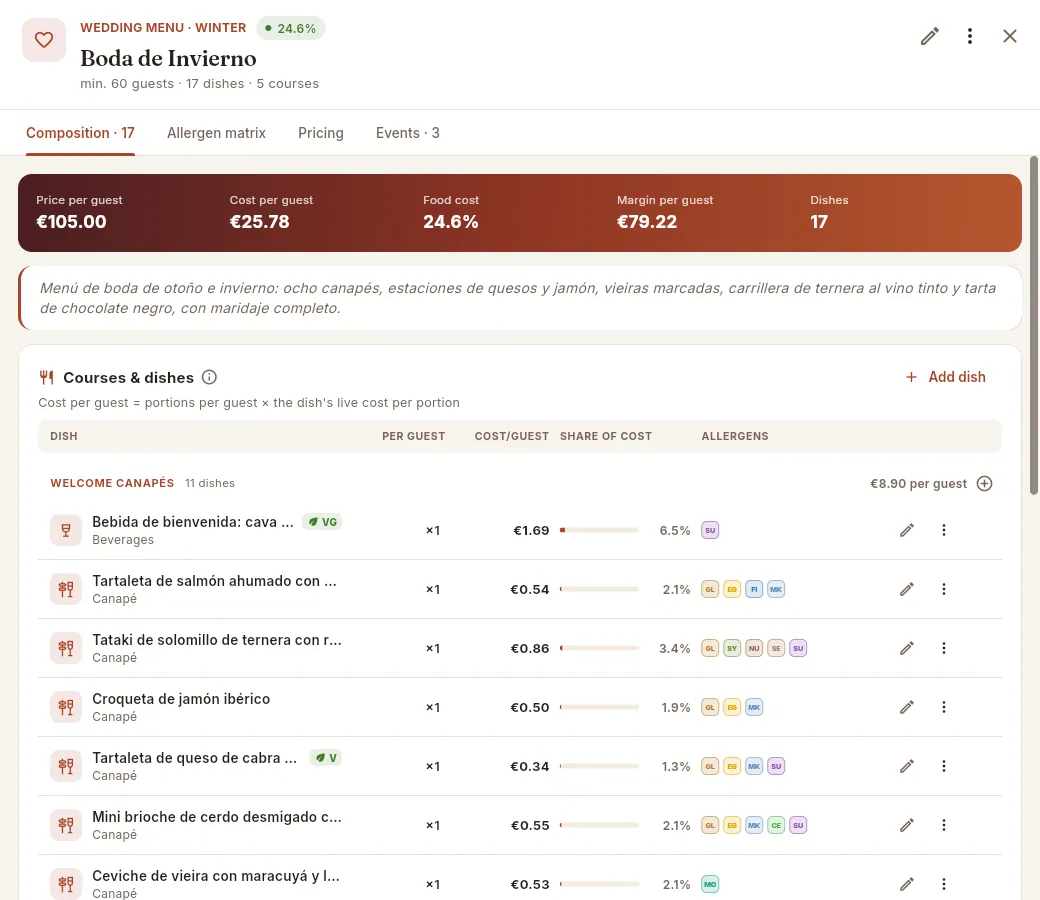
Task: Edit Ceviche de vieira row
Action: pos(907,884)
